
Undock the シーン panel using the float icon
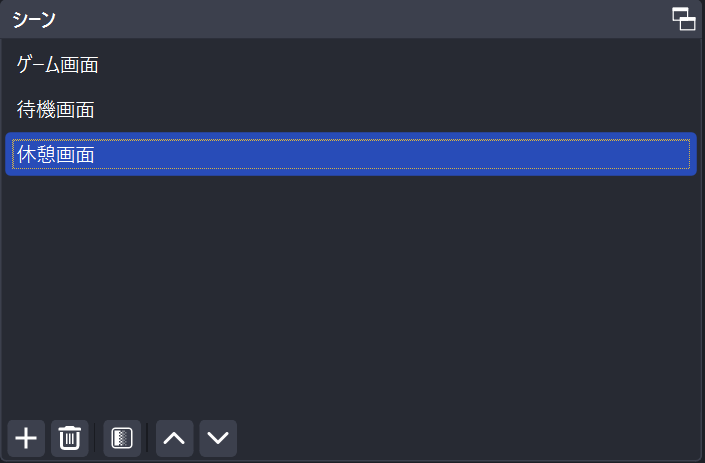coord(683,19)
